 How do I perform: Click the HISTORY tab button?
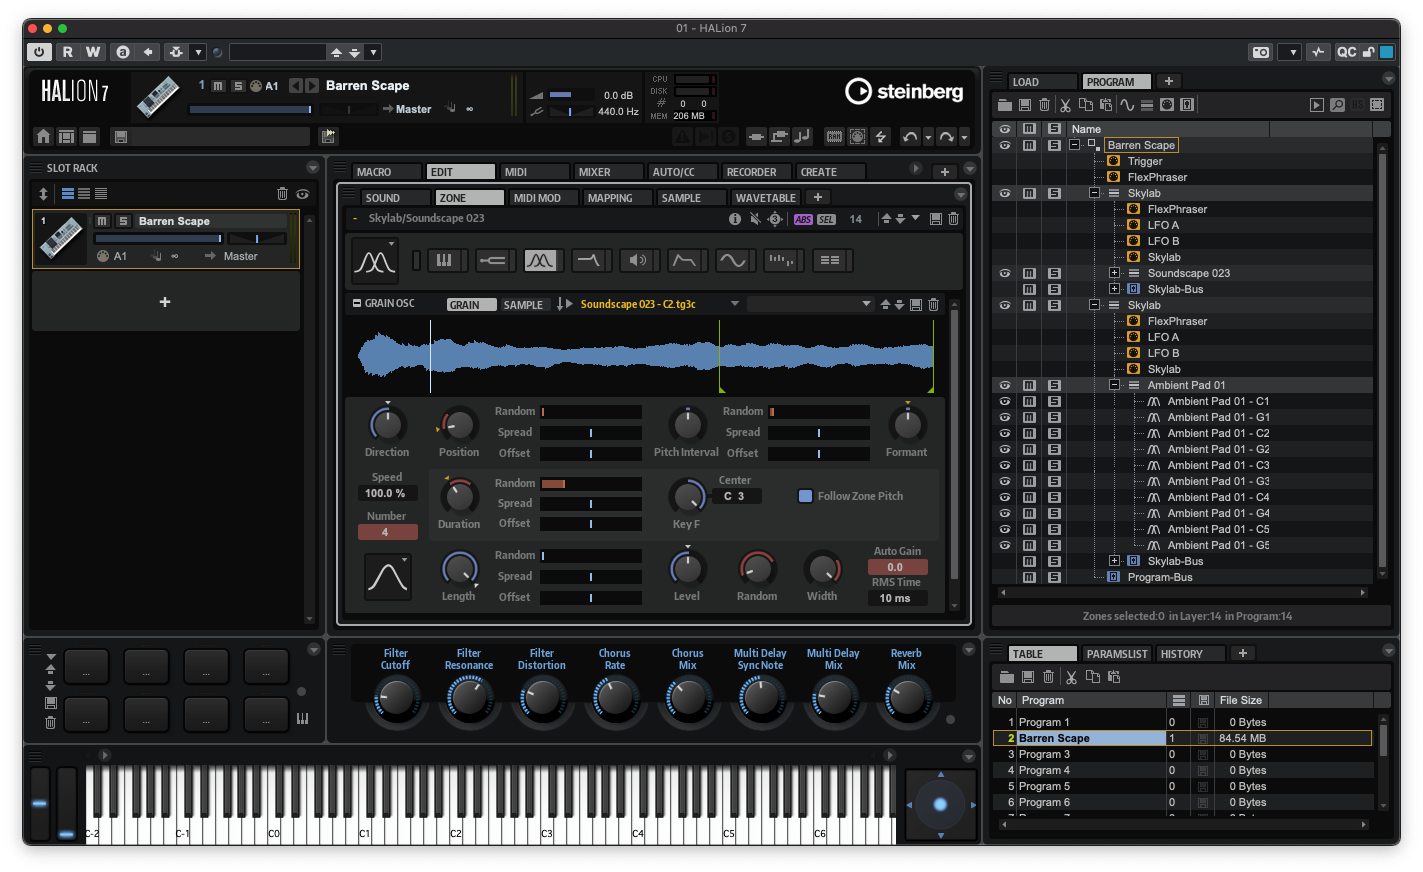click(x=1191, y=654)
